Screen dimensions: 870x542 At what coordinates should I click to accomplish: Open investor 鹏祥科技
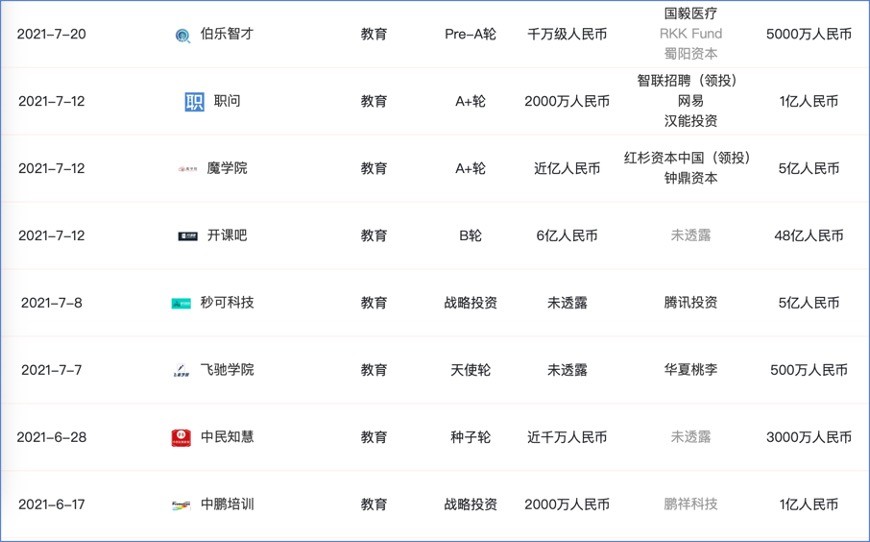691,504
